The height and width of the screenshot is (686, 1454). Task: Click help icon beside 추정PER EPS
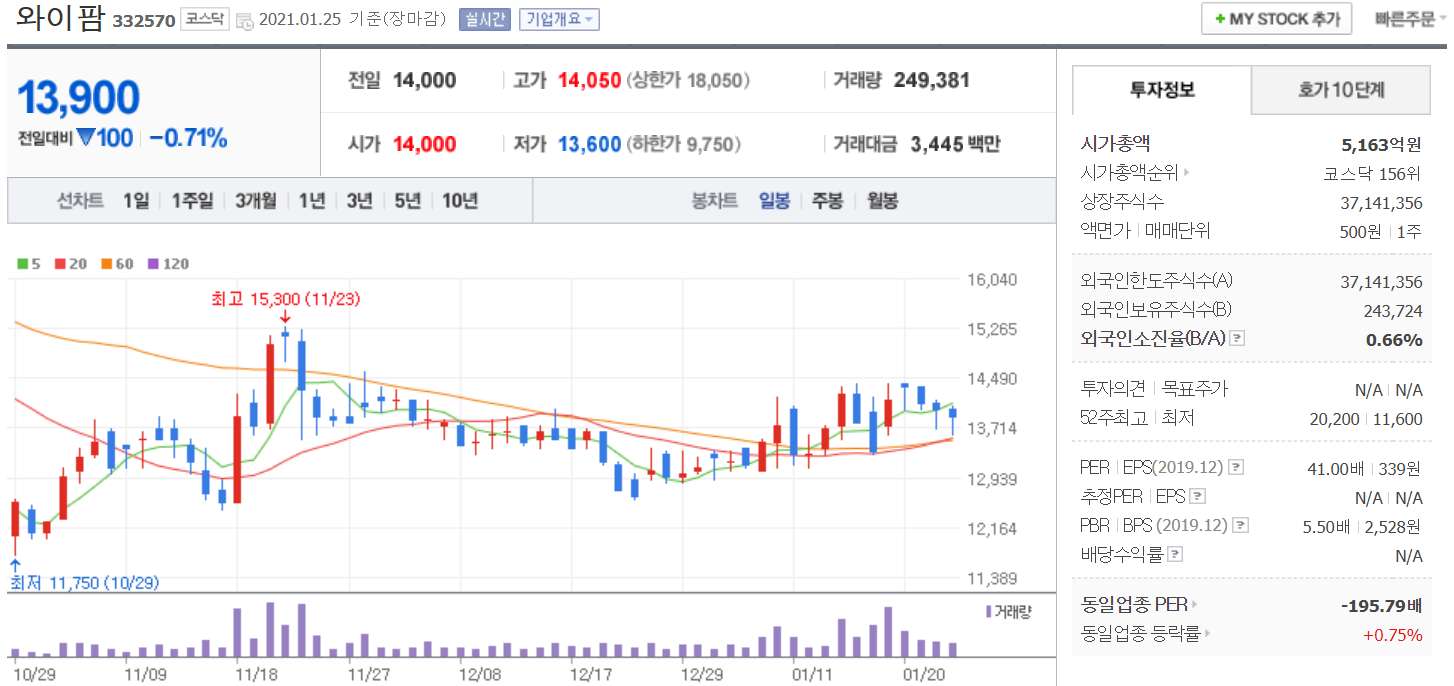pyautogui.click(x=1197, y=496)
